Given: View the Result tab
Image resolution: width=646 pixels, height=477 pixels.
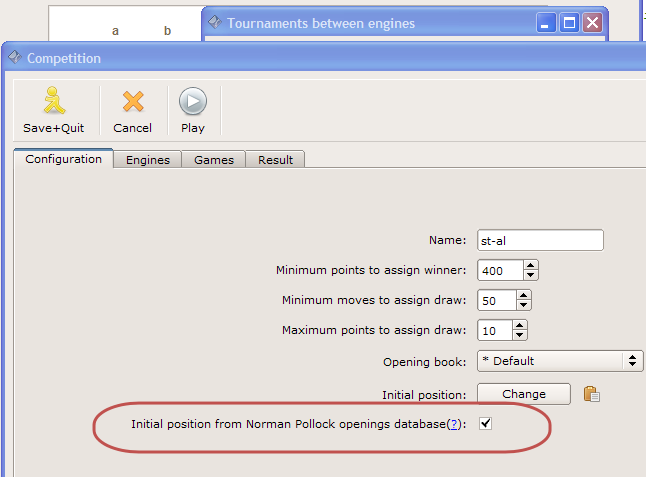Looking at the screenshot, I should [275, 160].
